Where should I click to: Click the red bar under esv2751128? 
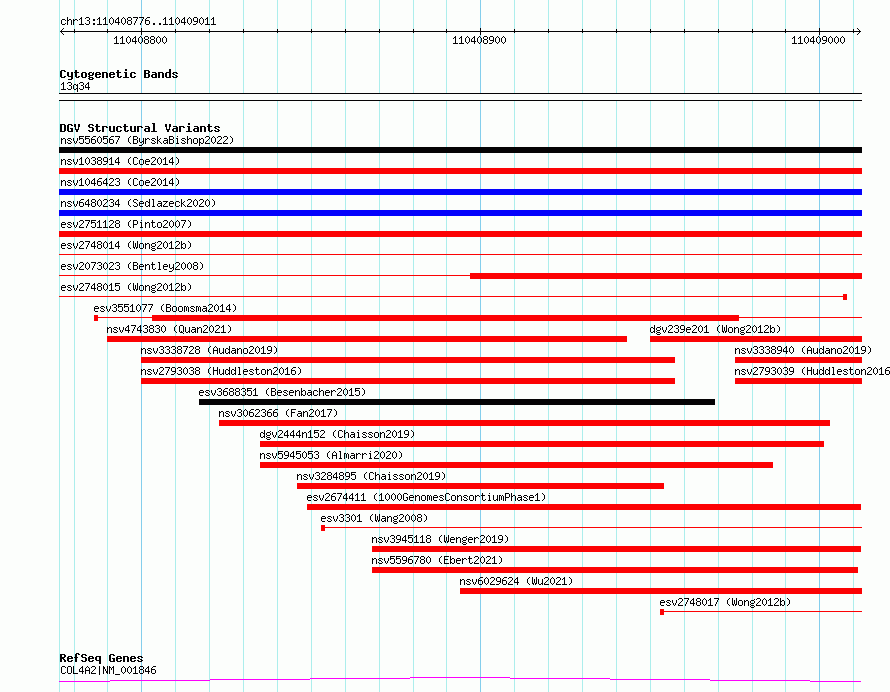pyautogui.click(x=460, y=234)
